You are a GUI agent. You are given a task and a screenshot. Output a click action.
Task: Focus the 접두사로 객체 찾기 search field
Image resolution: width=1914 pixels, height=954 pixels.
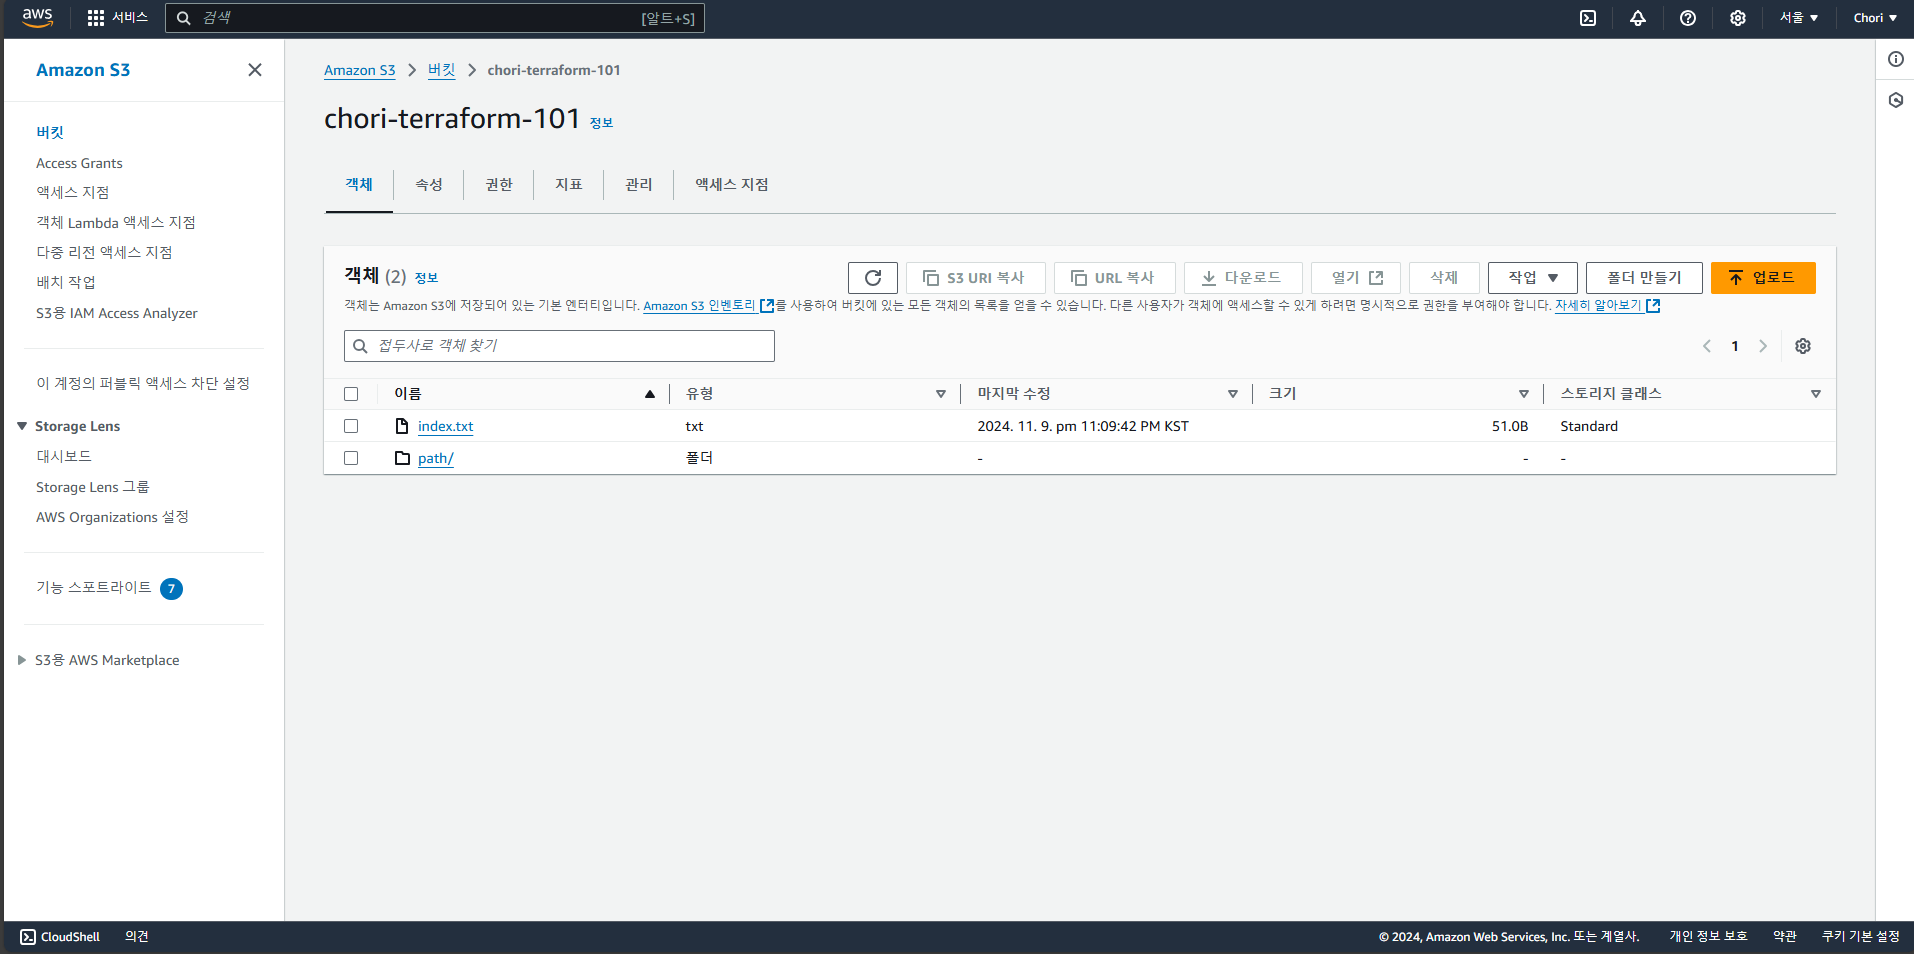pos(559,346)
